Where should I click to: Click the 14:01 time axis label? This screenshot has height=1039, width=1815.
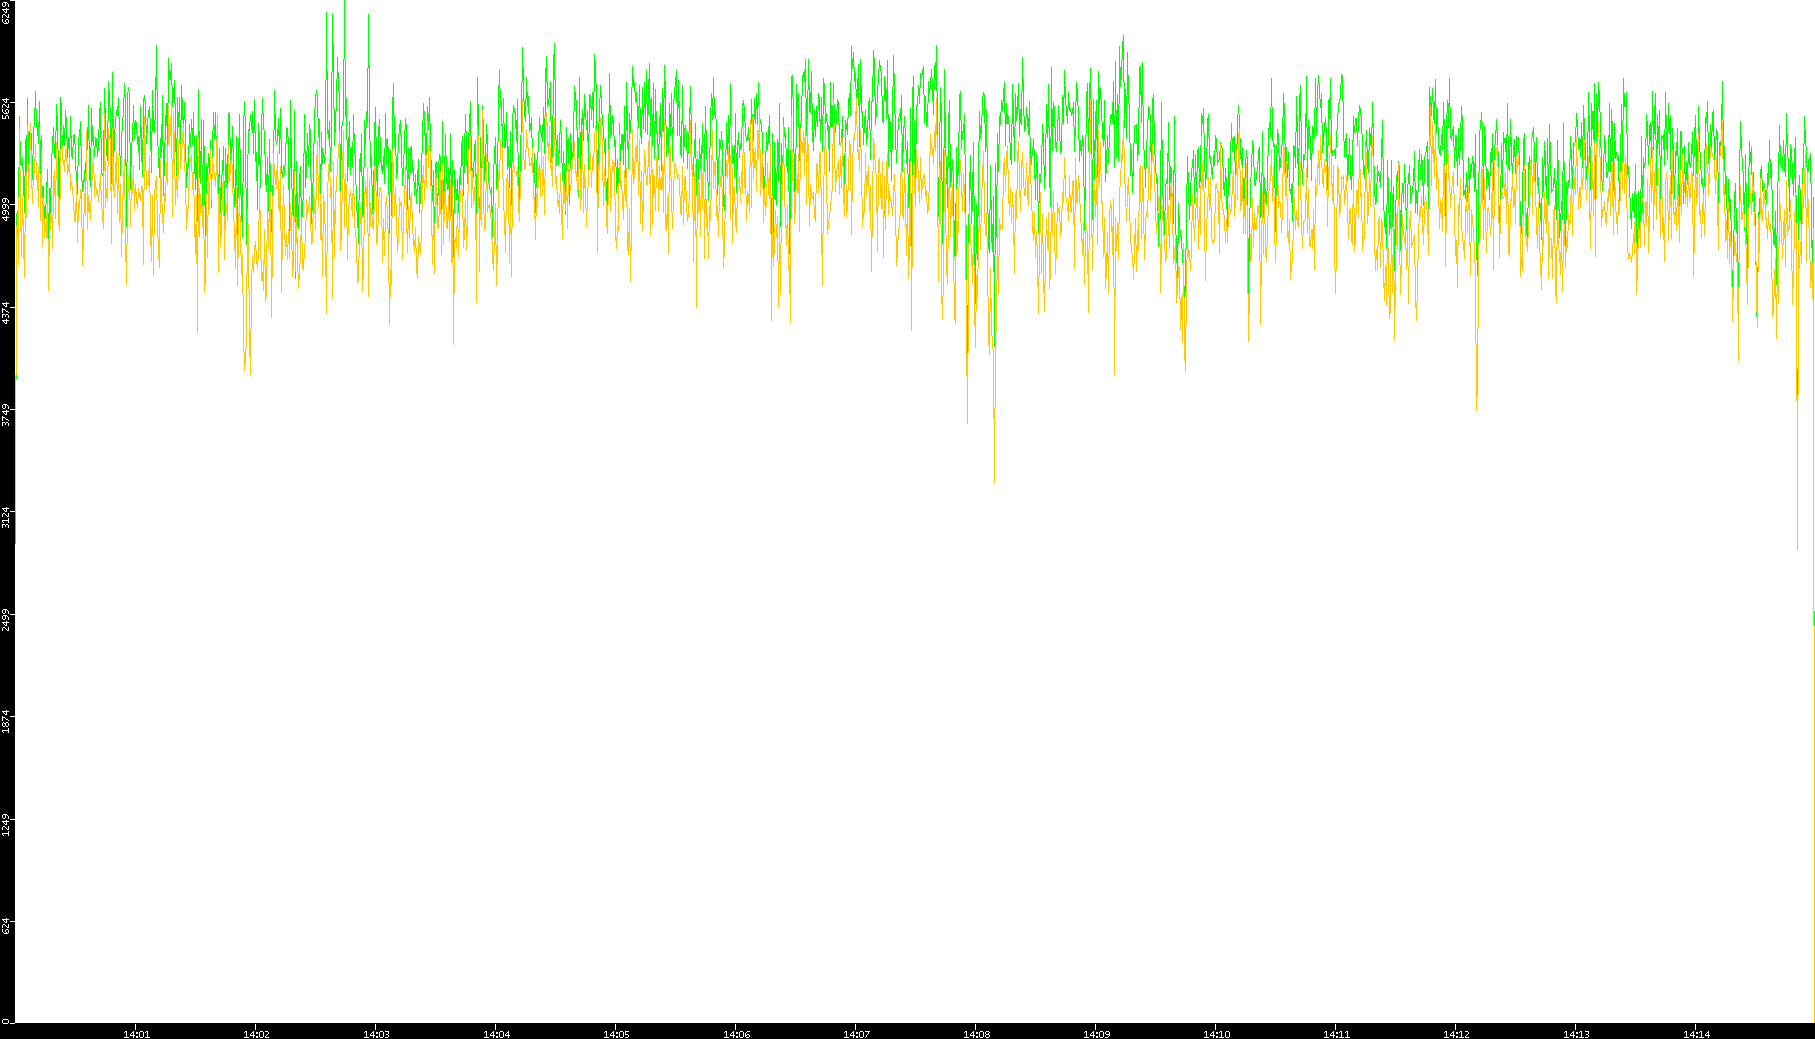(x=136, y=1034)
